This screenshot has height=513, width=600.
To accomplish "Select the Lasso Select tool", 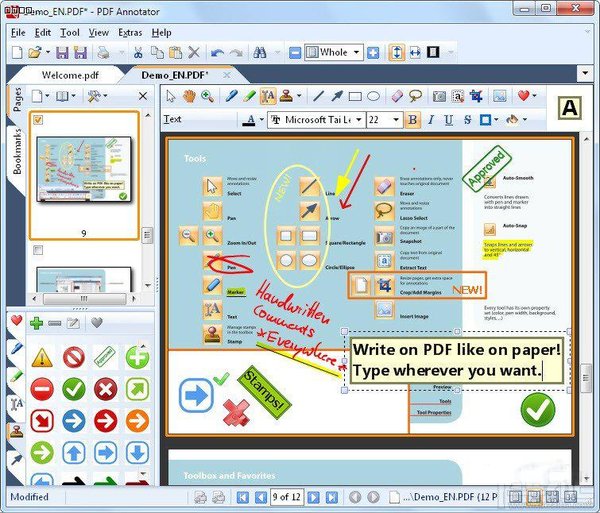I will (x=415, y=96).
